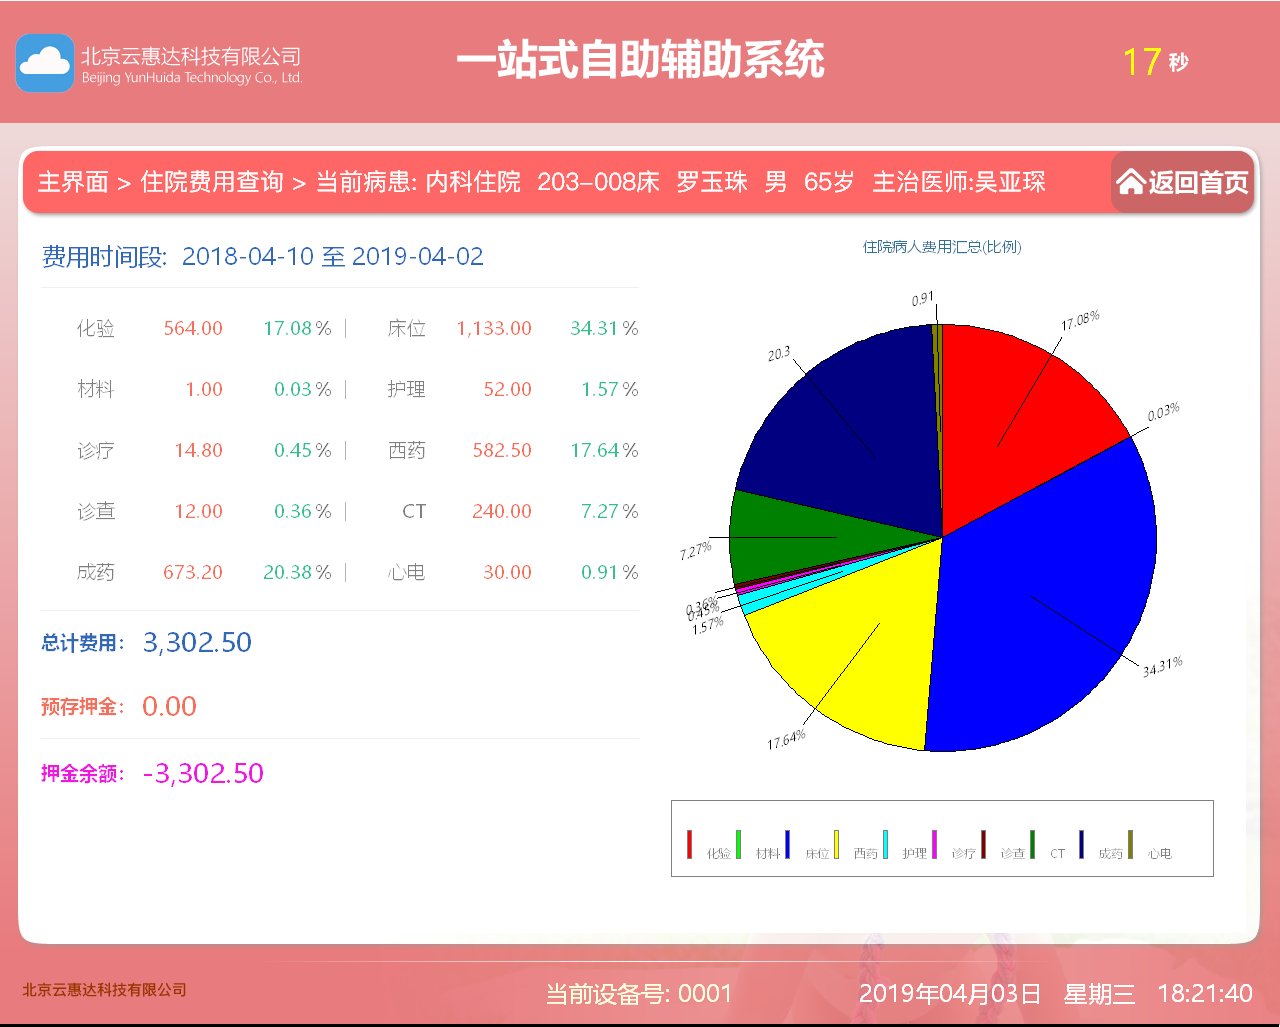Click navy 成药 legend swatch
The width and height of the screenshot is (1280, 1027).
coord(1082,844)
